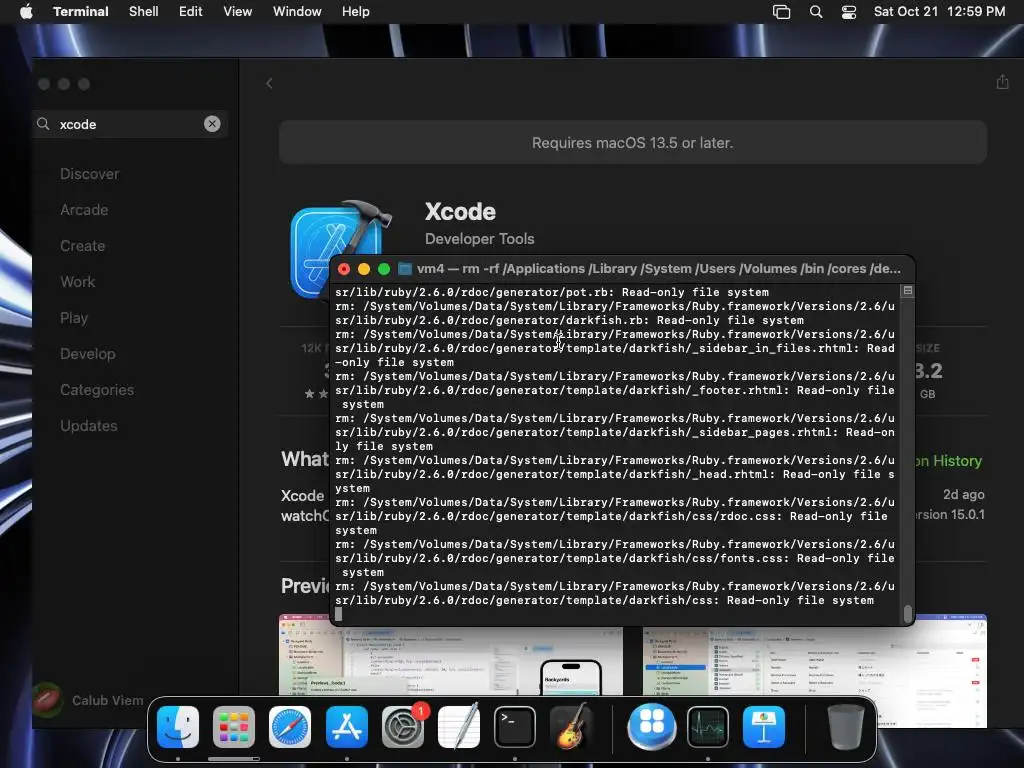Select Work in the App Store sidebar
The width and height of the screenshot is (1024, 768).
point(78,281)
